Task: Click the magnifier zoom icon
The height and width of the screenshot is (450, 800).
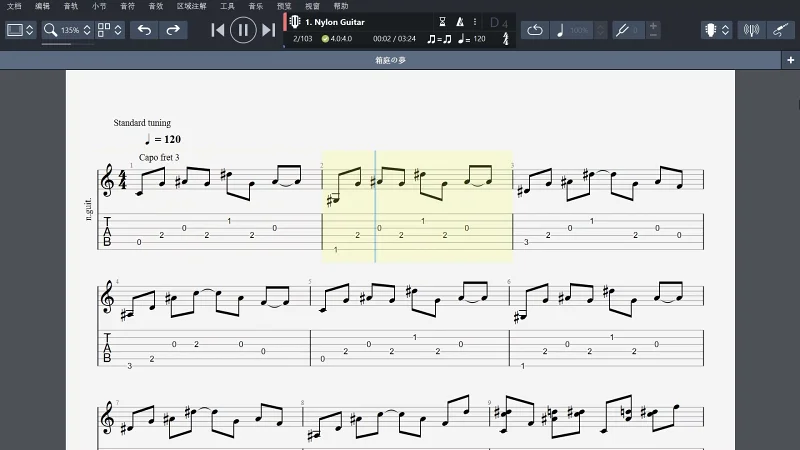Action: [50, 30]
